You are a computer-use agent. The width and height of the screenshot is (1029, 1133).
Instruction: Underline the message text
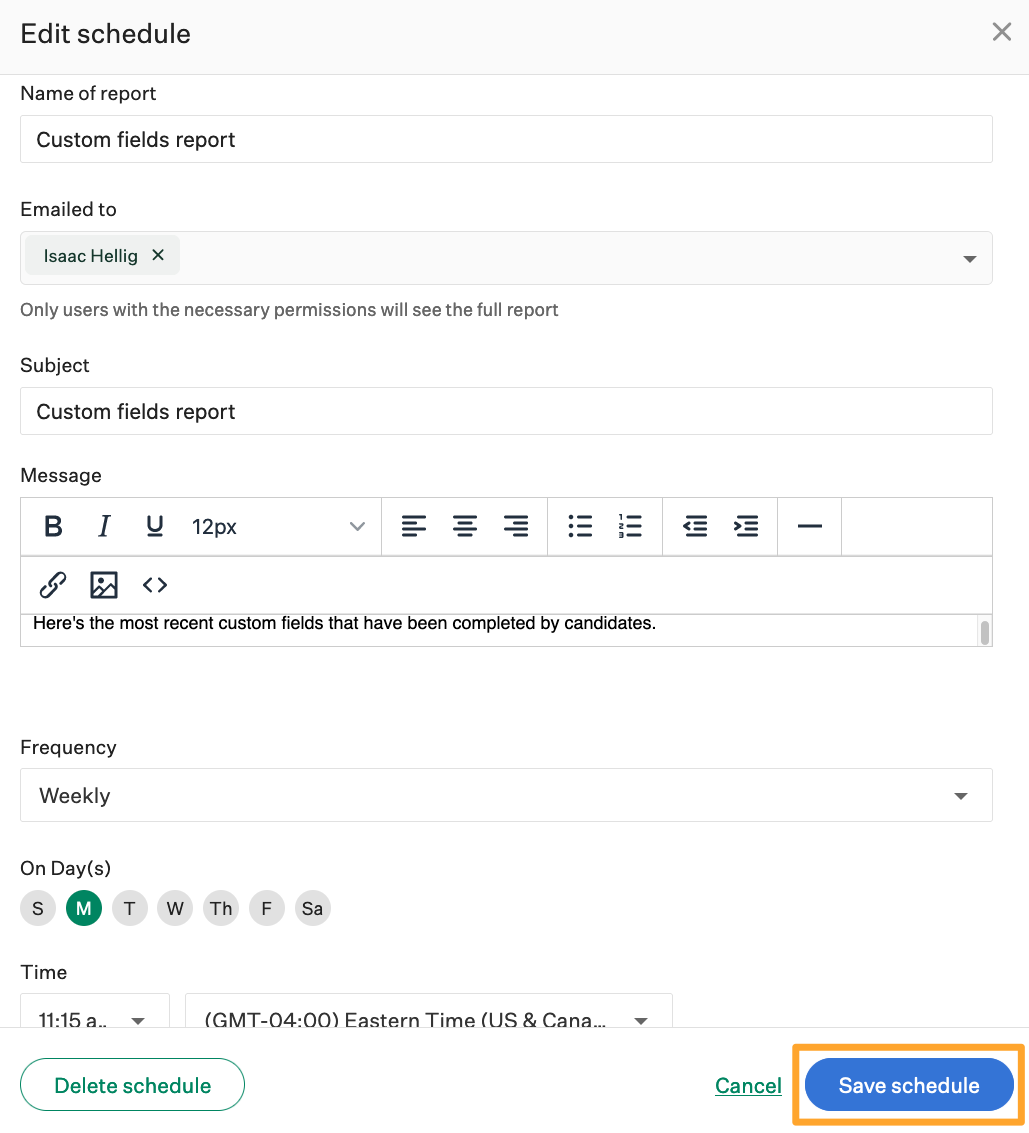tap(155, 526)
